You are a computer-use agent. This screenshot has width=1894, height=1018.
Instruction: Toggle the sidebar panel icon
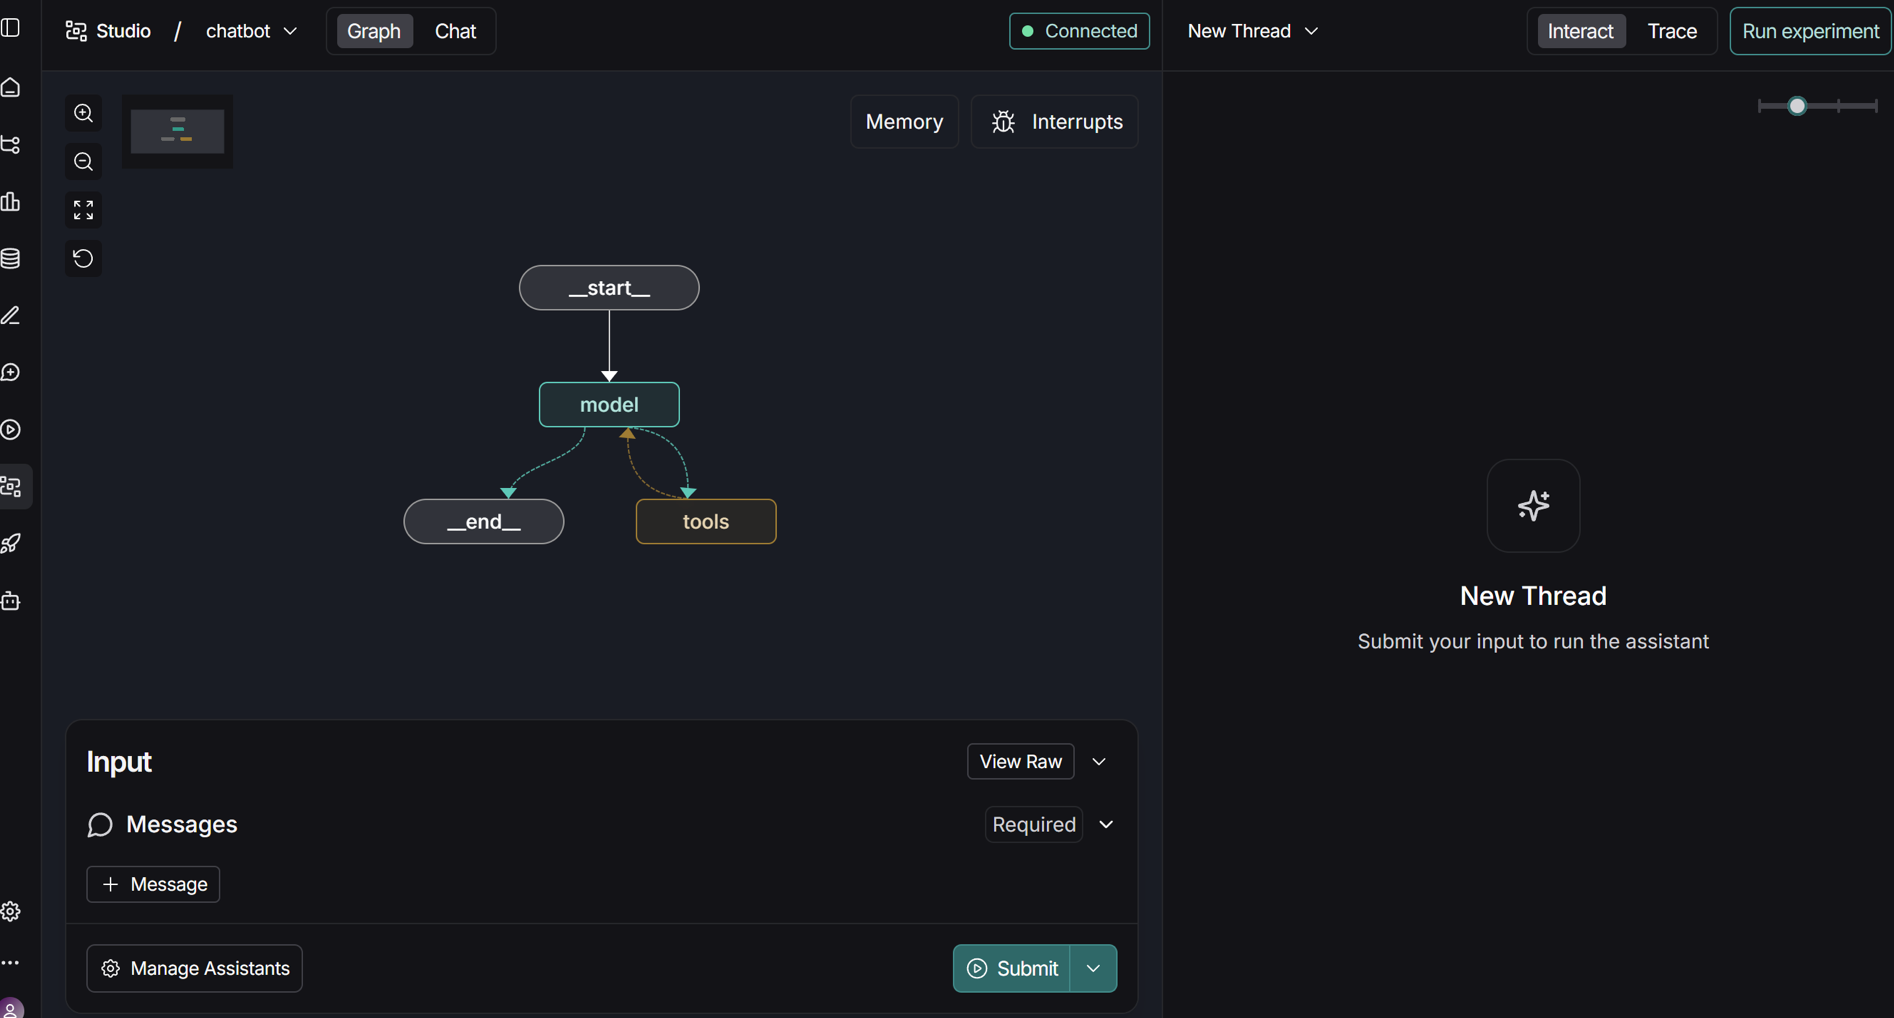coord(12,28)
